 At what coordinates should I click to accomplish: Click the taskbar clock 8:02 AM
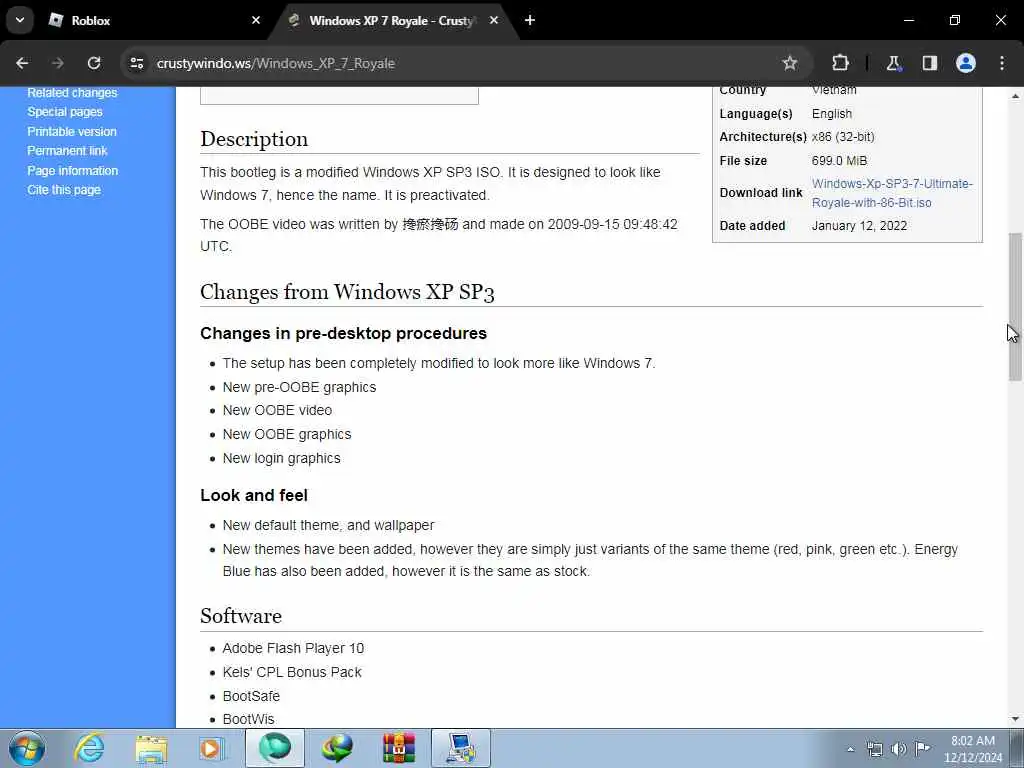[972, 741]
